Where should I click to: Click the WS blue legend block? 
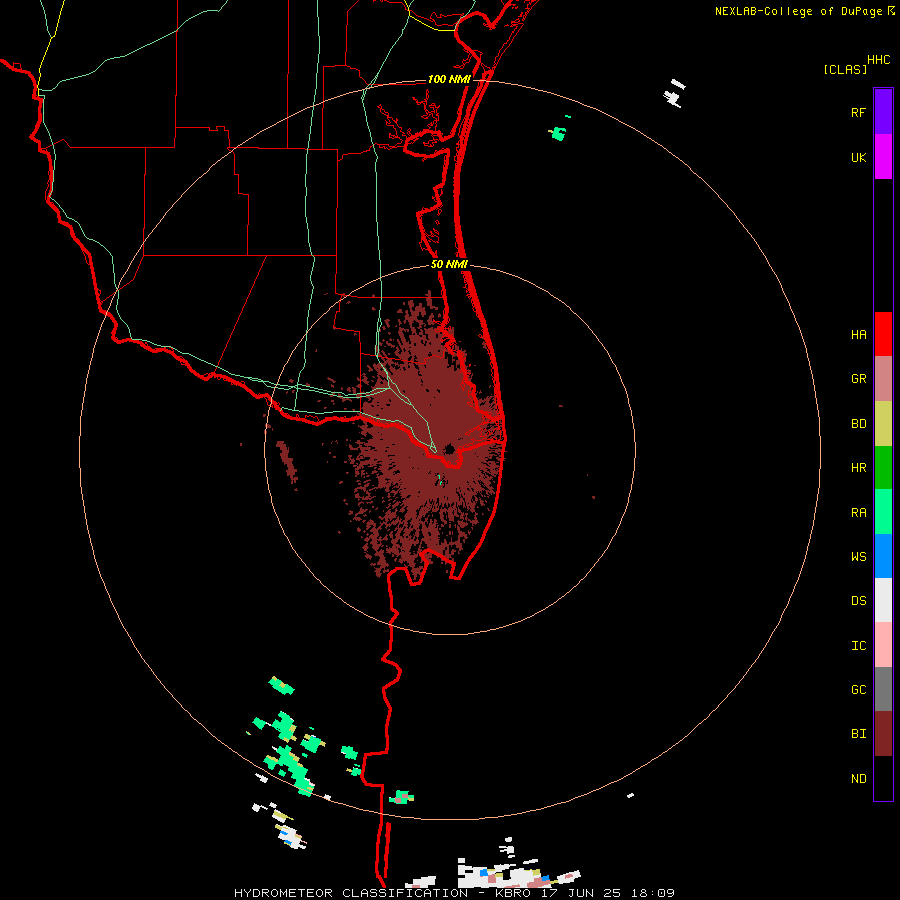tap(883, 556)
